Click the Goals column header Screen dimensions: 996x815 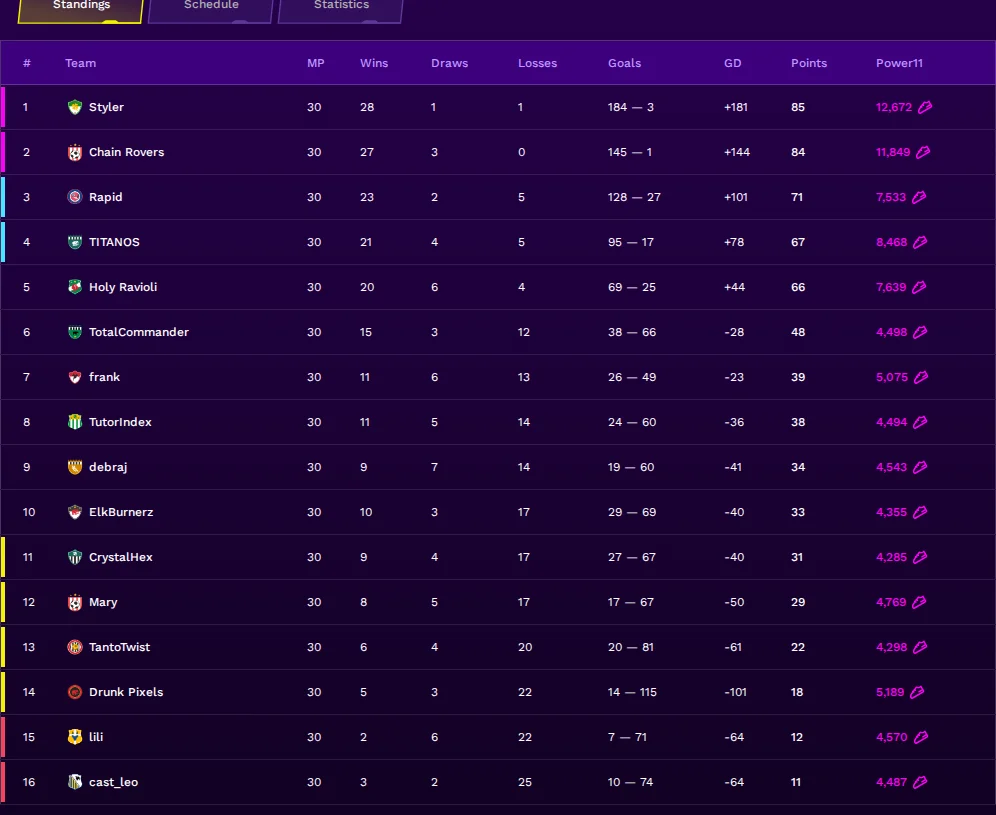click(624, 63)
